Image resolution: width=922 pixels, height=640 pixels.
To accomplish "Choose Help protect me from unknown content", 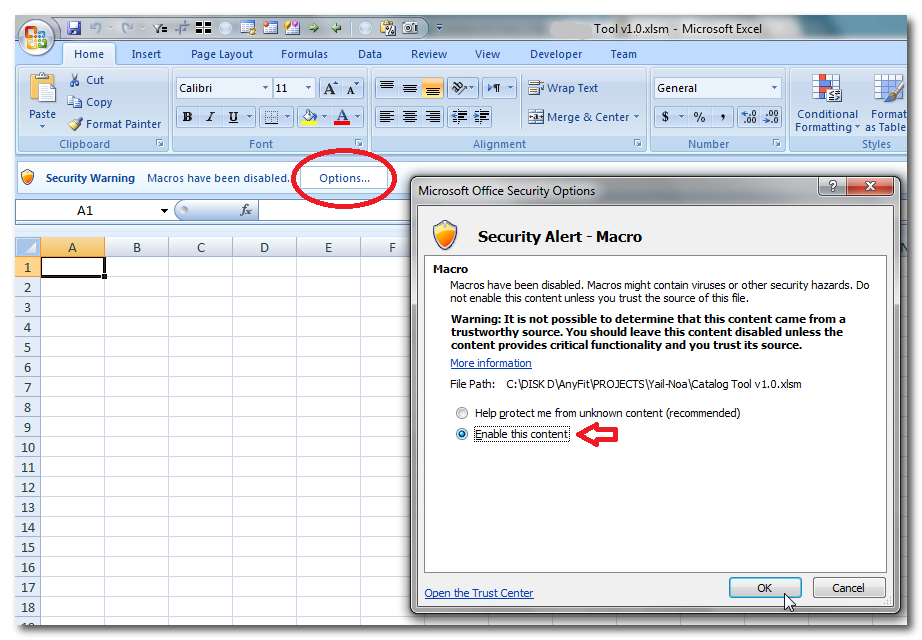I will coord(462,413).
